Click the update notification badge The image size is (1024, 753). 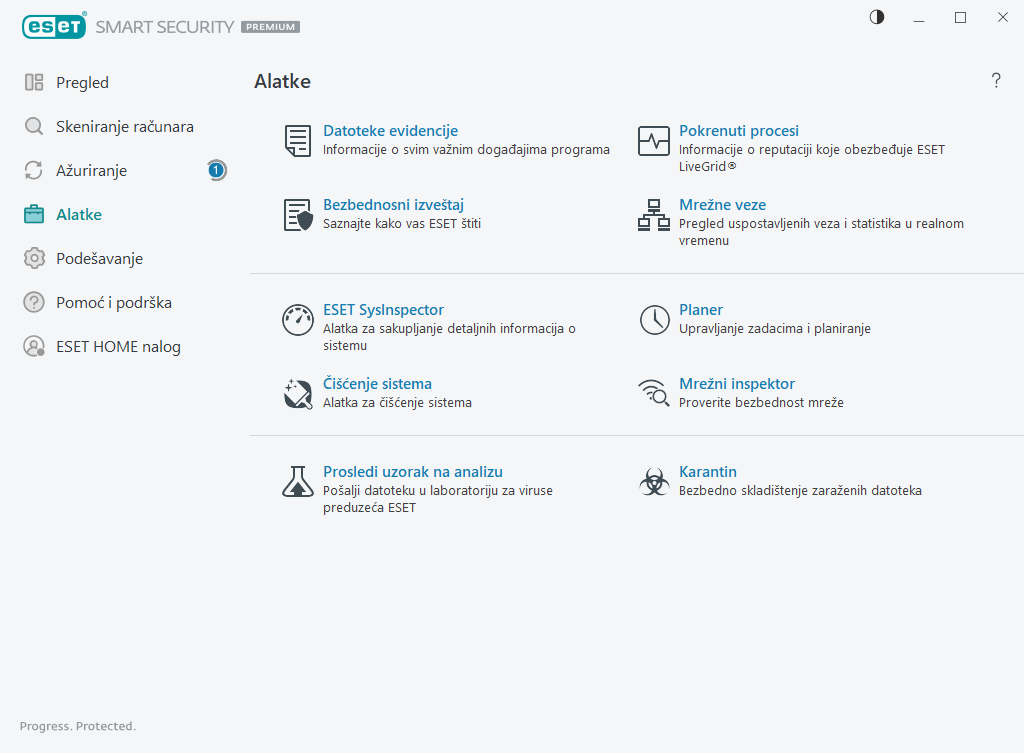point(216,171)
